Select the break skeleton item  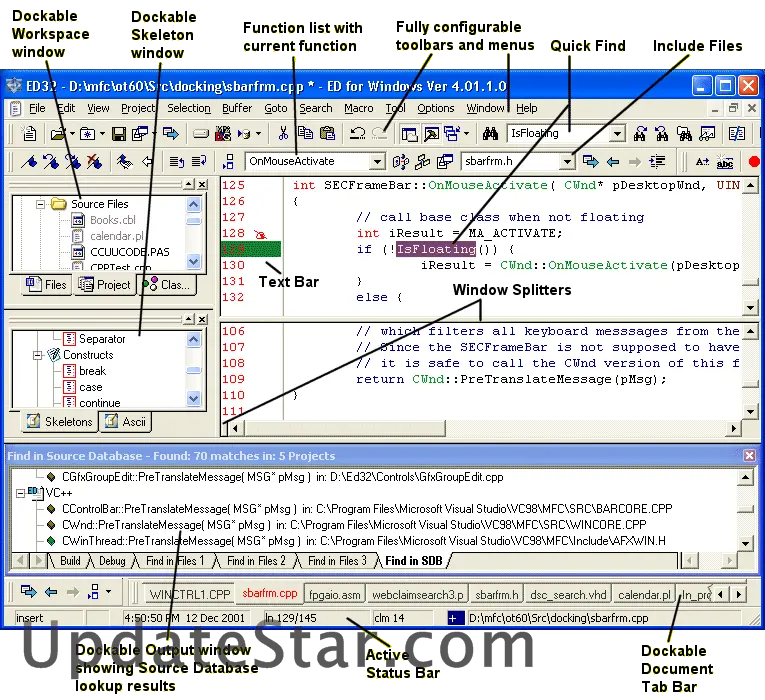point(92,371)
